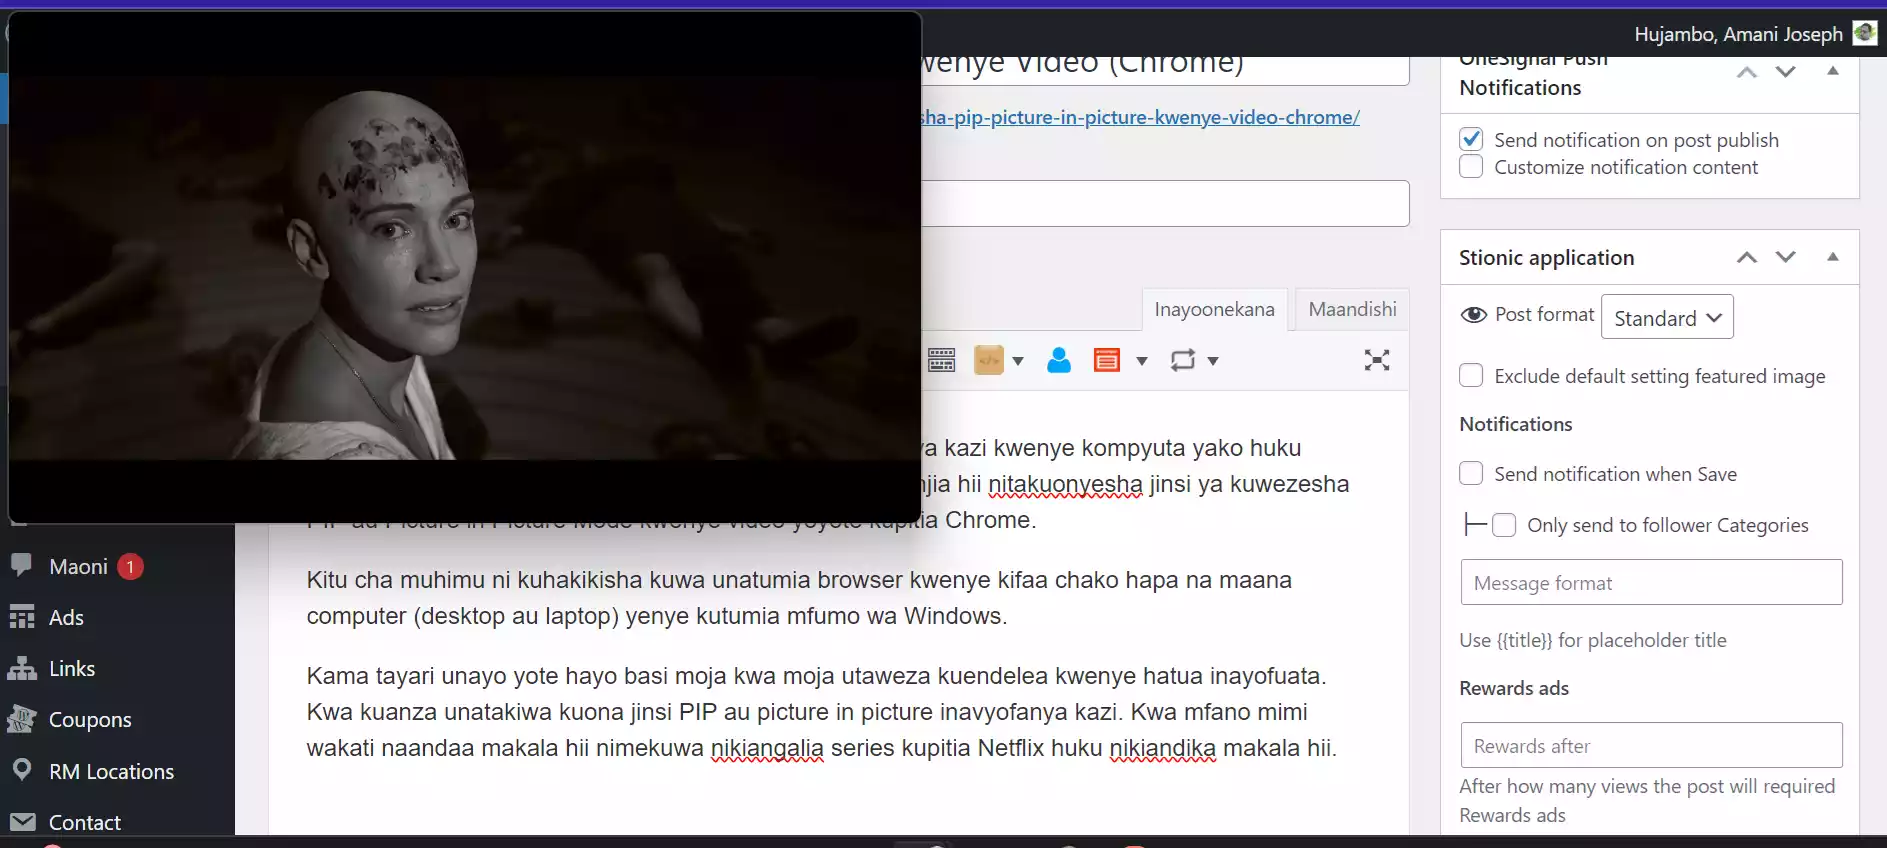
Task: Open the Post format Standard dropdown
Action: pos(1667,317)
